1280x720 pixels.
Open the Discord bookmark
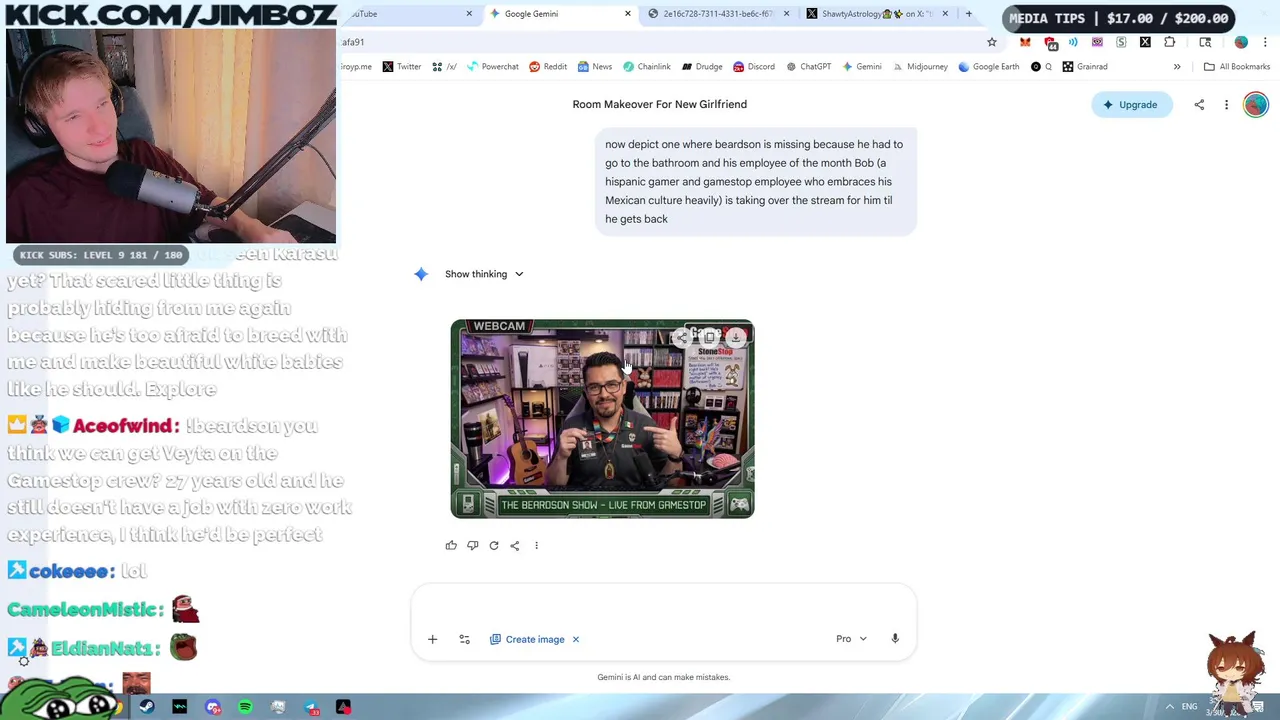753,67
